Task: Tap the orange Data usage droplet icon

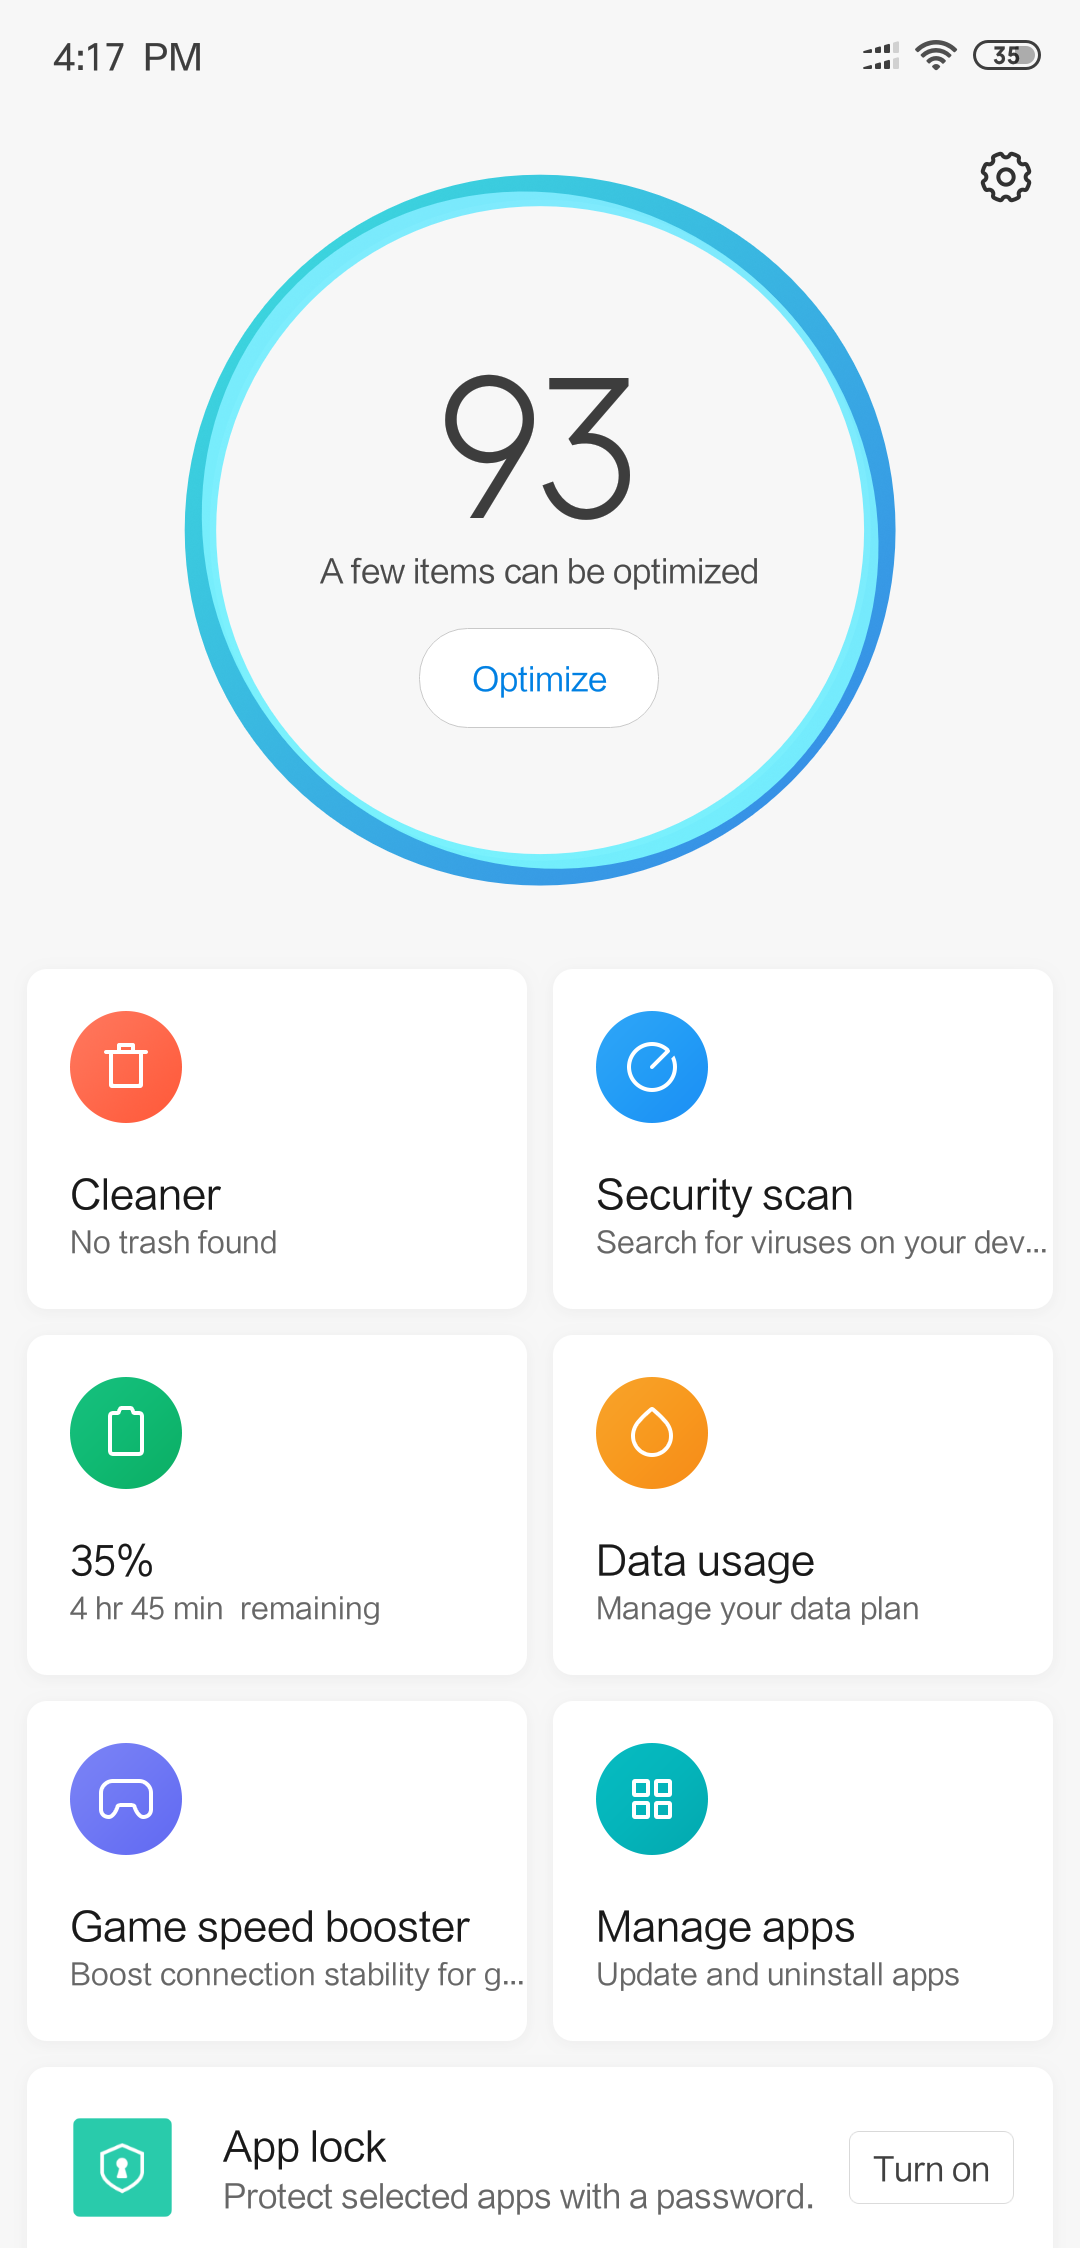Action: pos(652,1433)
